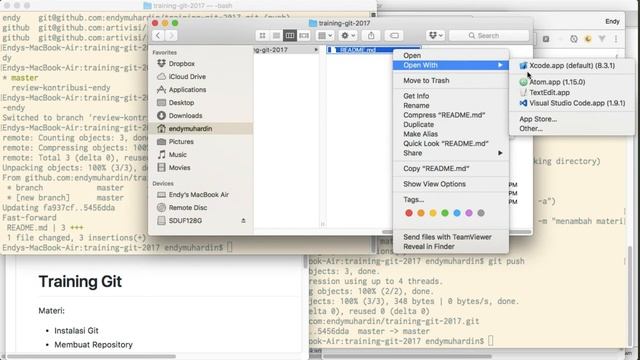Apply the orange tag color
640x360 pixels.
pyautogui.click(x=421, y=213)
